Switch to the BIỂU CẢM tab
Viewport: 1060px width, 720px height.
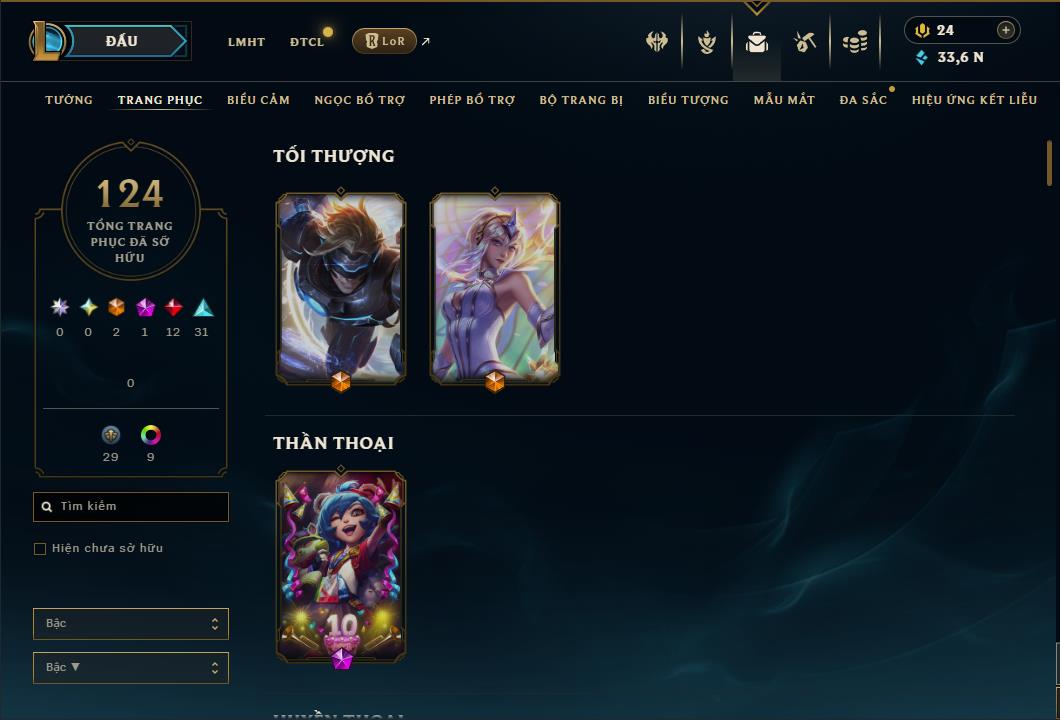click(258, 100)
